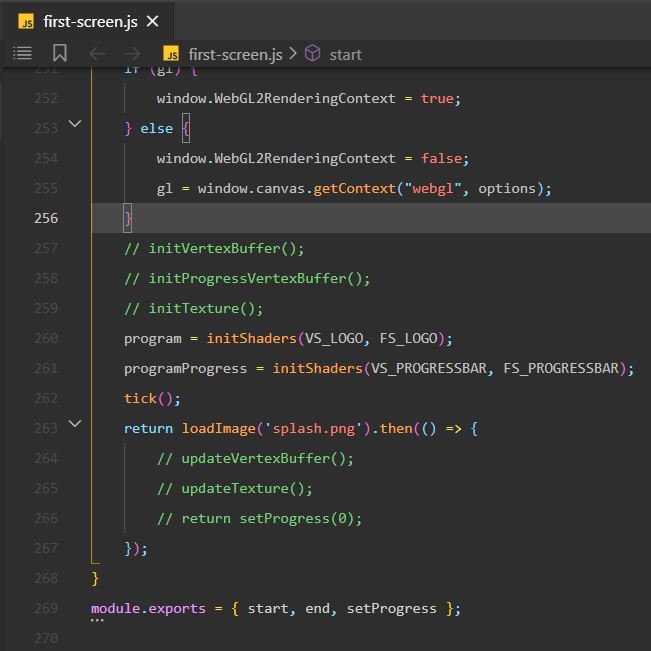Click FS_PROGRESSBAR argument
The image size is (651, 651).
561,368
